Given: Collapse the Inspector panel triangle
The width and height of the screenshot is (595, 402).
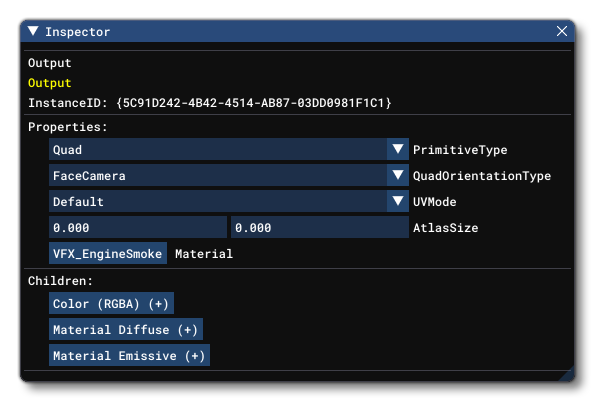Looking at the screenshot, I should (x=33, y=31).
